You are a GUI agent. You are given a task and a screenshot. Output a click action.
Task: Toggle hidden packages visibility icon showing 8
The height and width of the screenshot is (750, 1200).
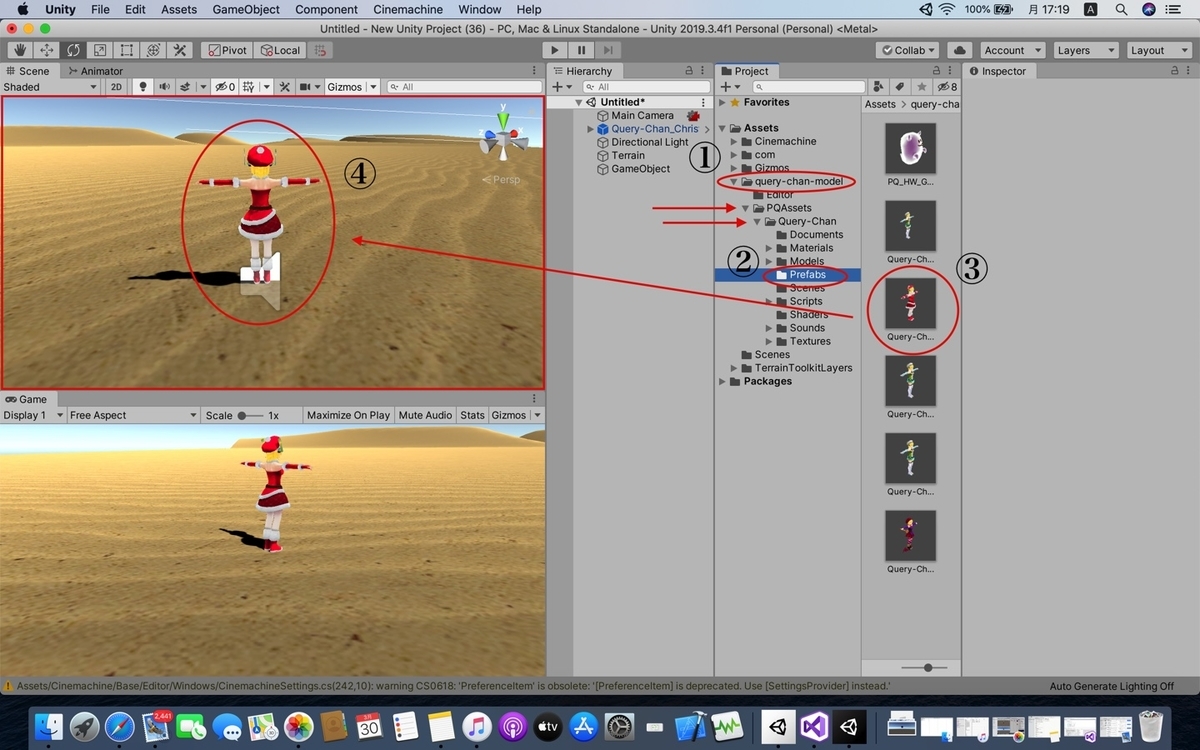click(x=946, y=87)
